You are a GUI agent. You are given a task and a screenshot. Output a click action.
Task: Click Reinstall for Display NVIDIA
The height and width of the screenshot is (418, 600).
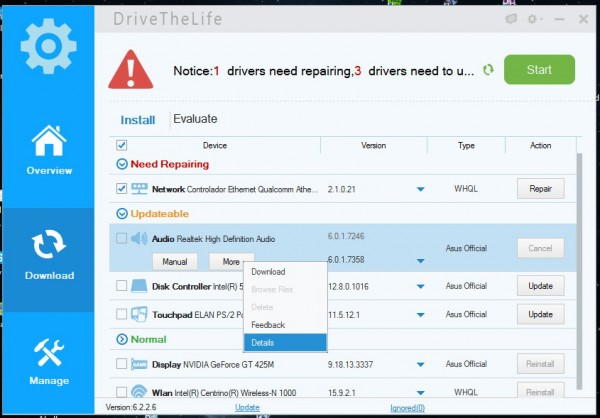pyautogui.click(x=540, y=364)
